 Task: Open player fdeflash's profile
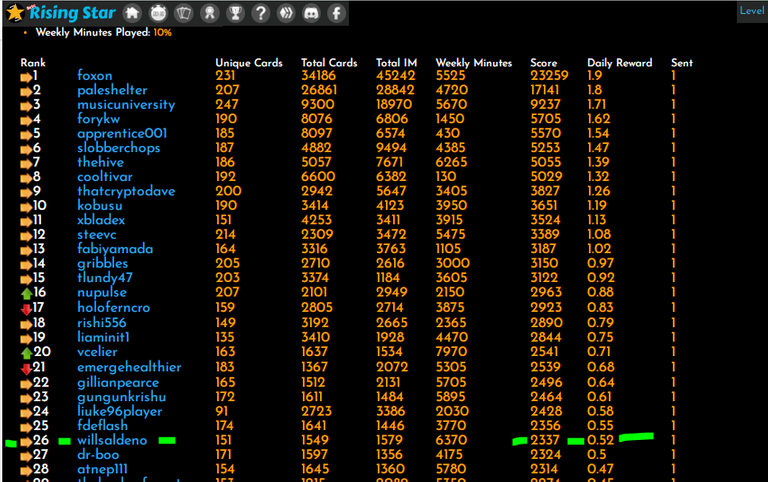tap(102, 426)
